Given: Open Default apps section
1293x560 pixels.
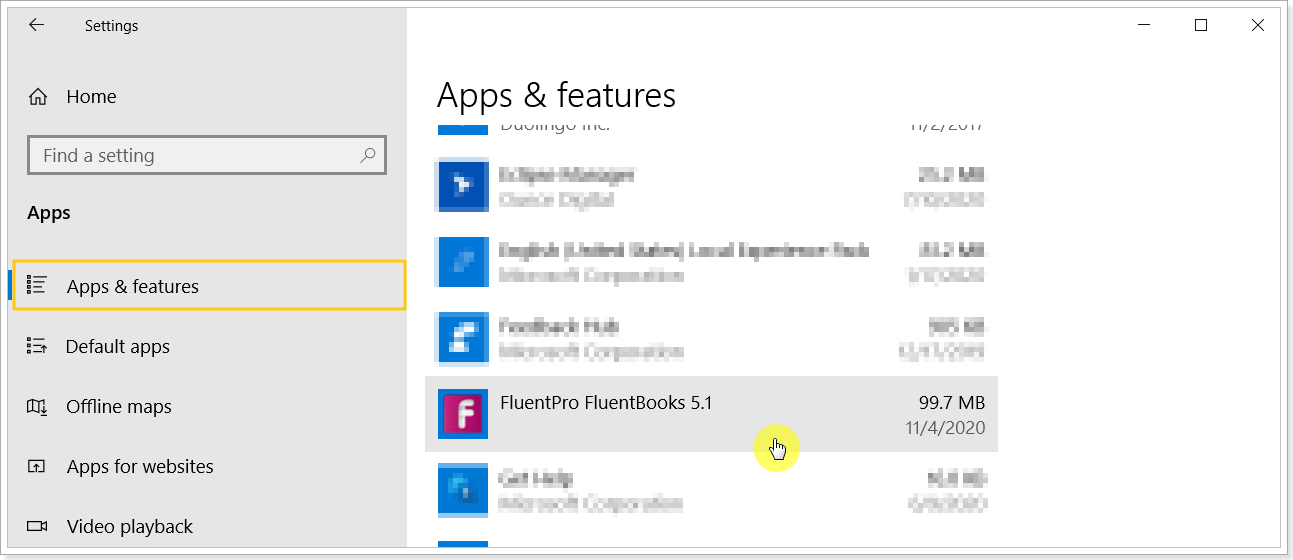Looking at the screenshot, I should [x=209, y=346].
